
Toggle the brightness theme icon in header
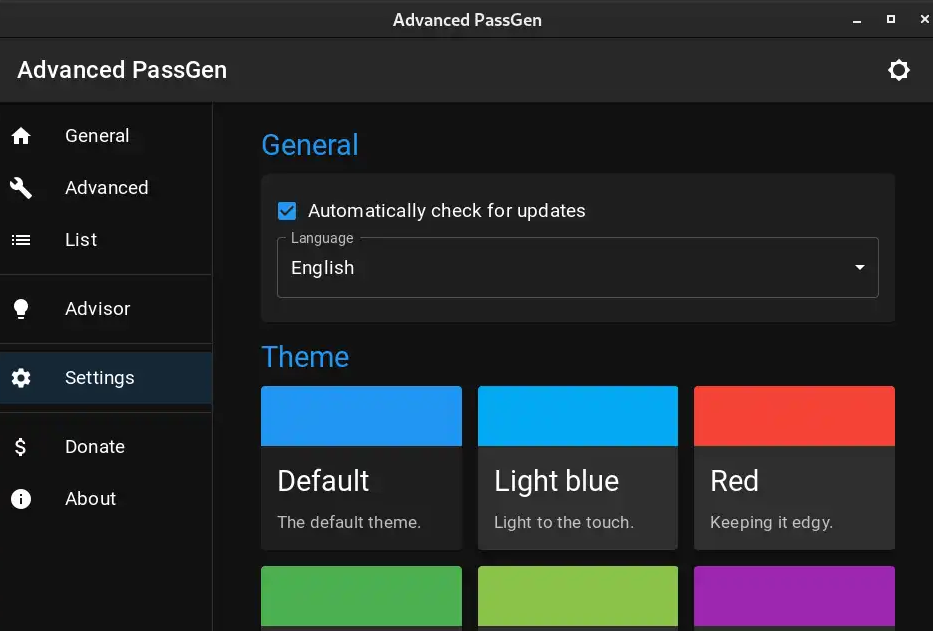click(898, 70)
